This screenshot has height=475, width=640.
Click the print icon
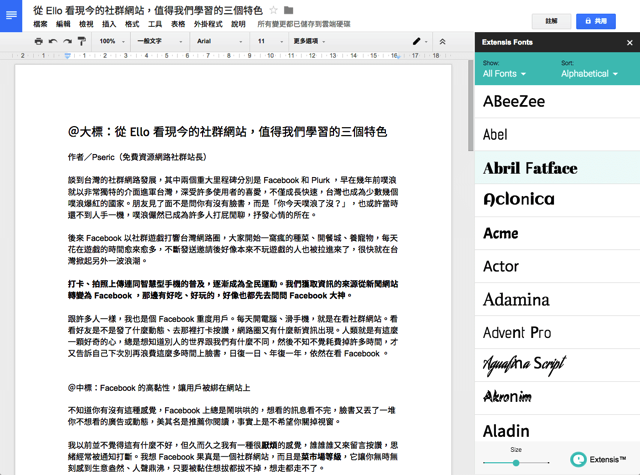pos(38,41)
